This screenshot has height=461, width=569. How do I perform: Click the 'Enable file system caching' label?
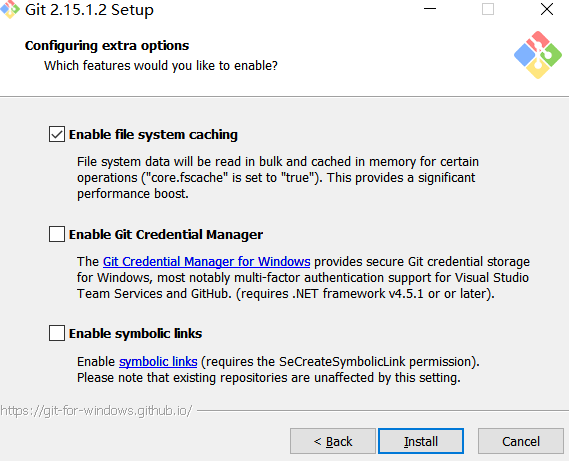pos(153,135)
